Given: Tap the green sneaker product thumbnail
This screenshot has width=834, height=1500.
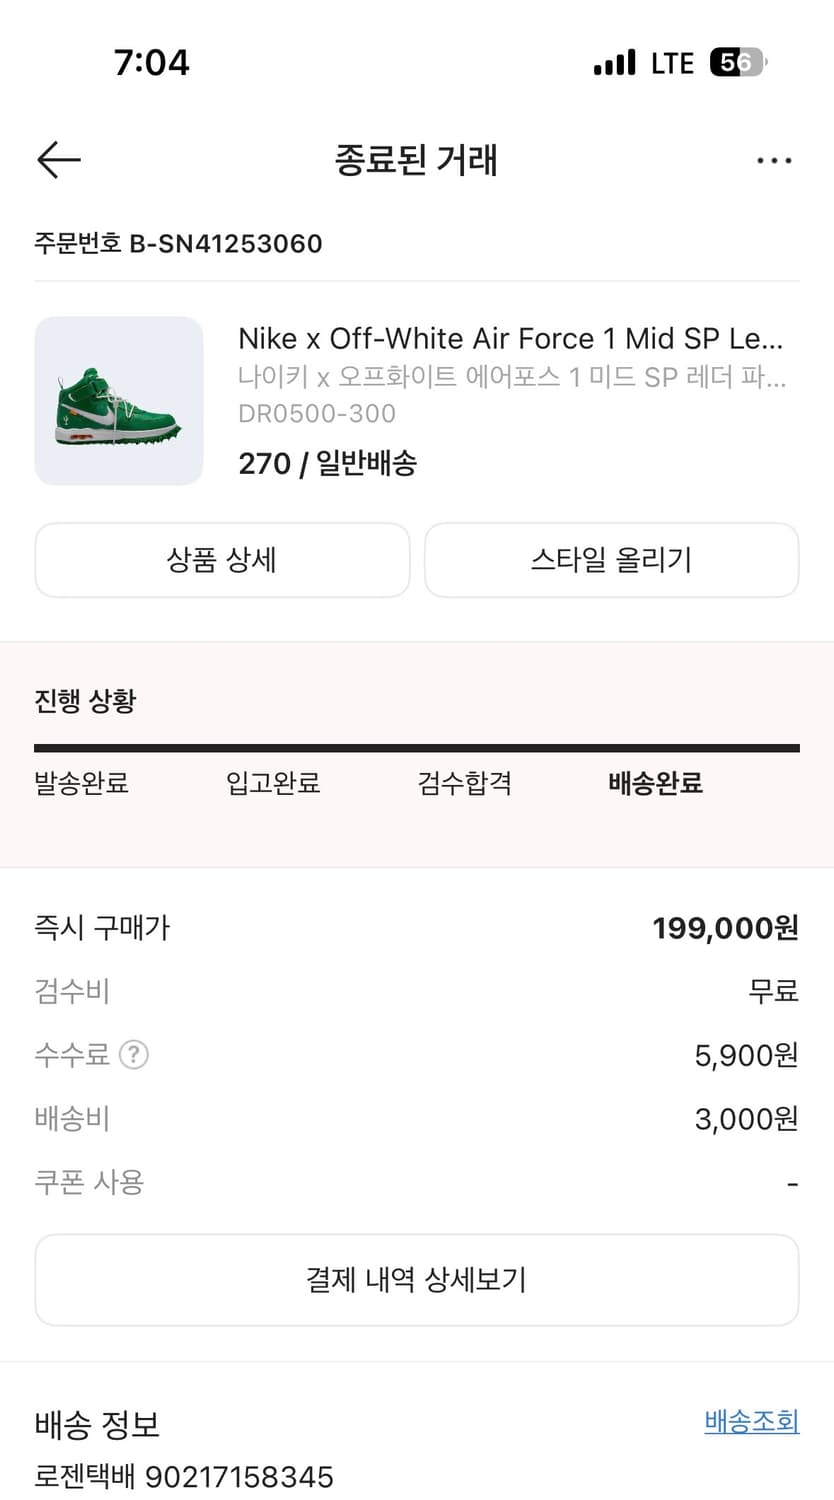Looking at the screenshot, I should pyautogui.click(x=119, y=401).
